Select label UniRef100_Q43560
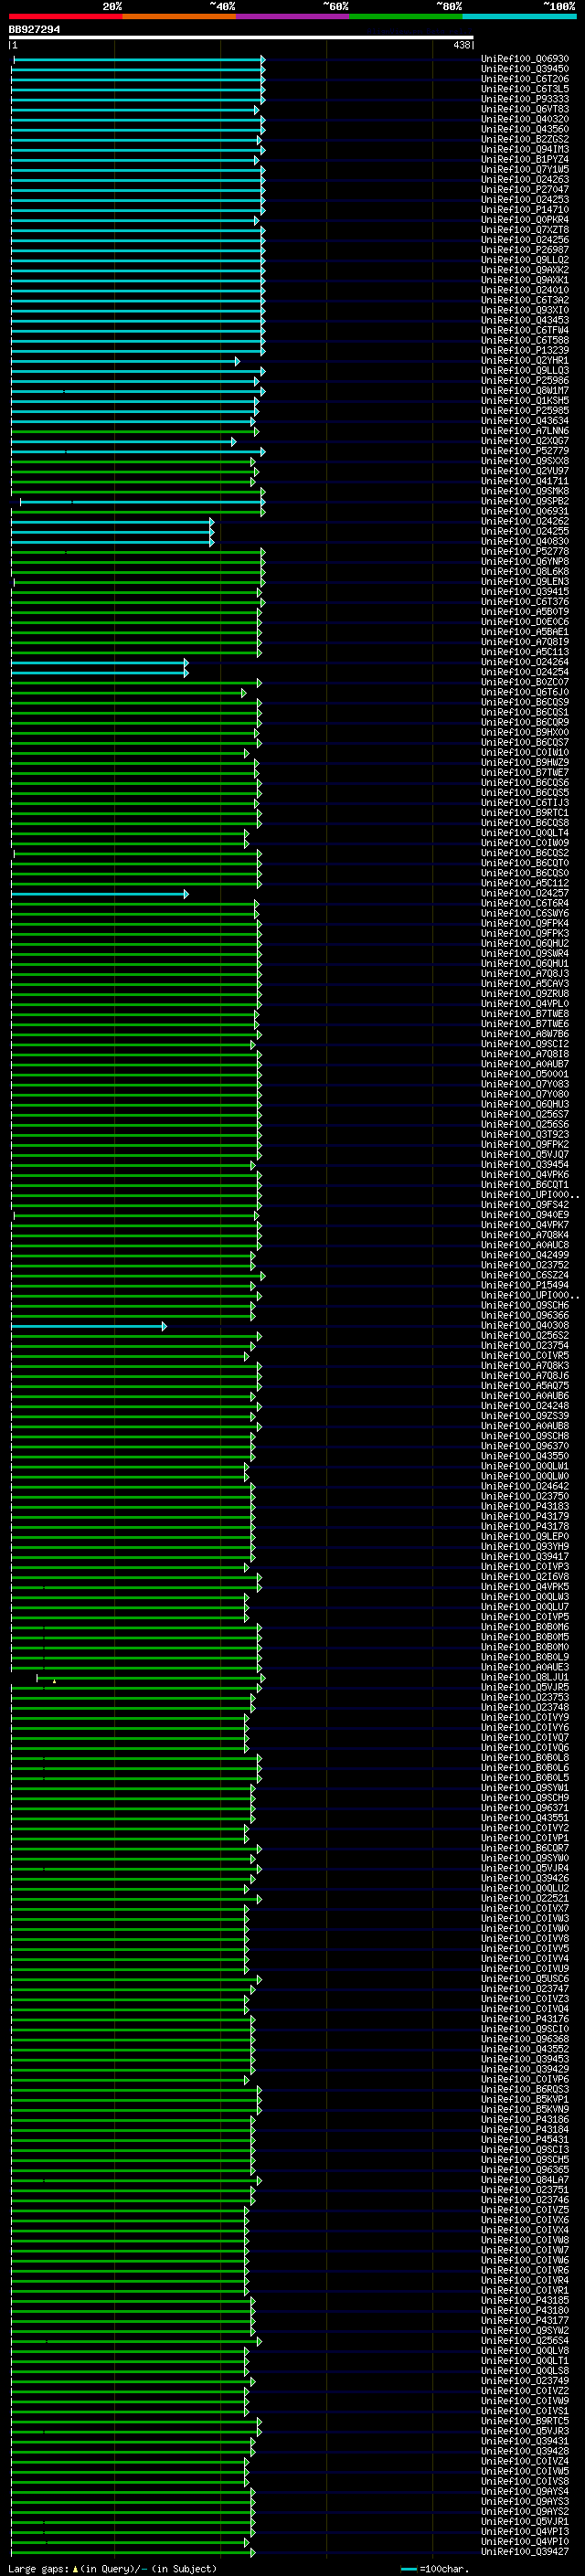This screenshot has height=2576, width=585. (525, 129)
